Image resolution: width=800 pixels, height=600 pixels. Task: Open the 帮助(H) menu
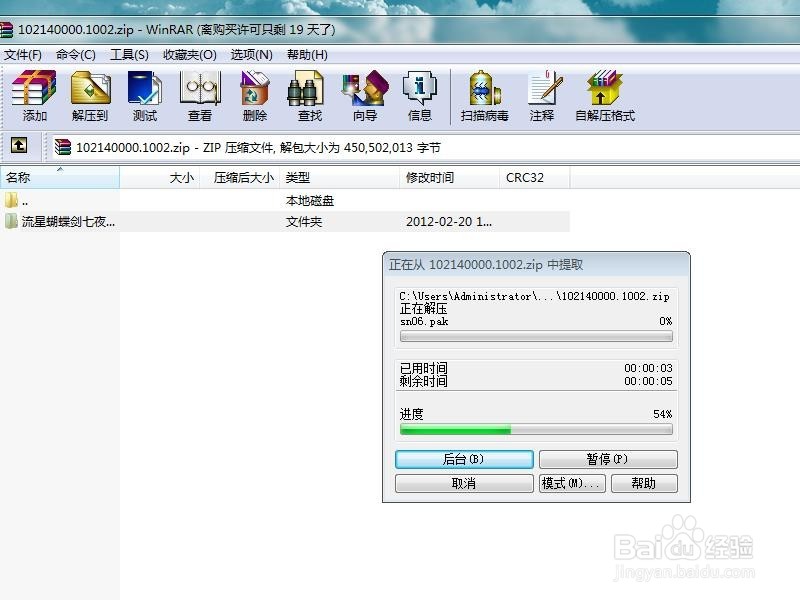307,55
